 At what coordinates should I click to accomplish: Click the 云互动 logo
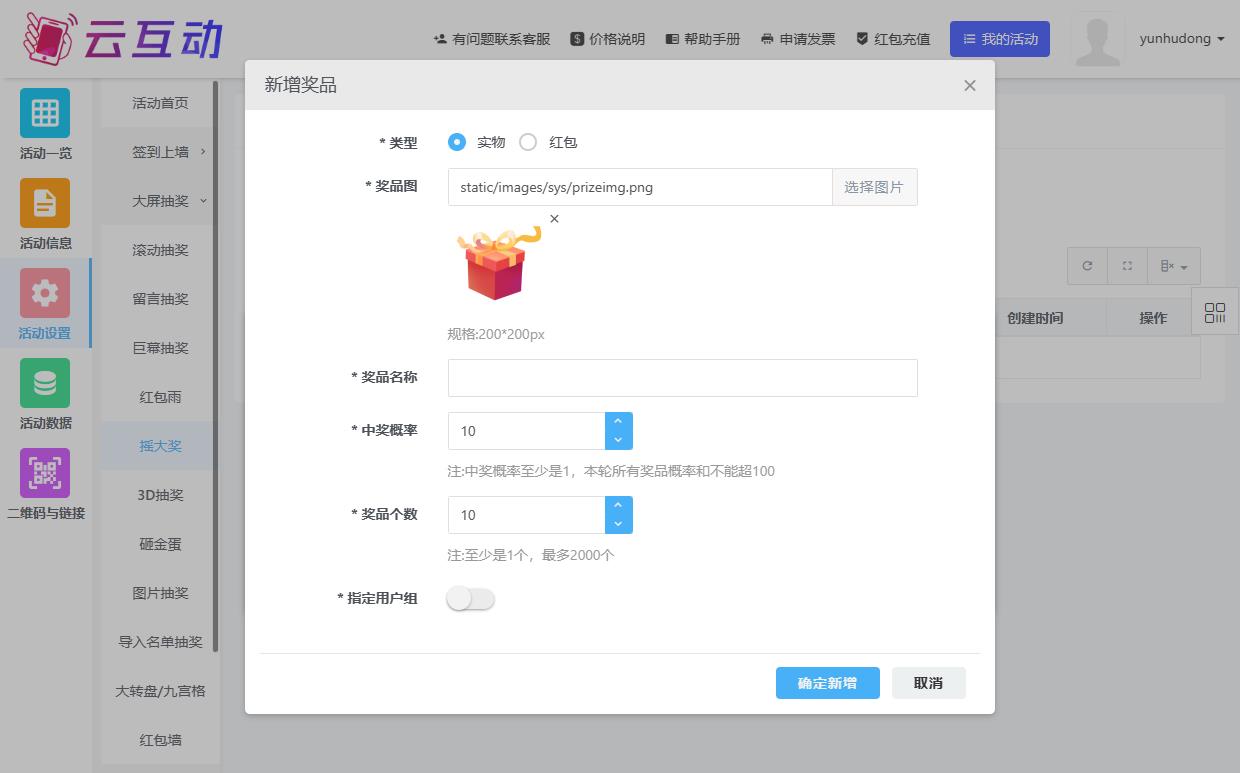(122, 38)
